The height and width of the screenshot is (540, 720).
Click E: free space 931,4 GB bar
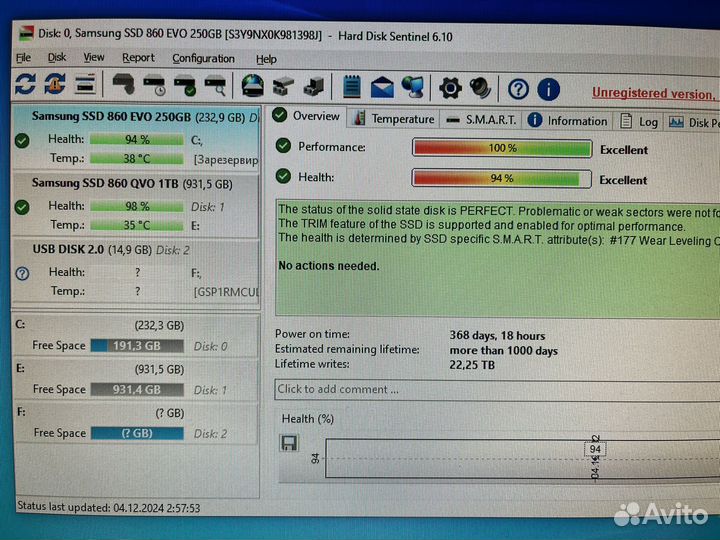(137, 390)
